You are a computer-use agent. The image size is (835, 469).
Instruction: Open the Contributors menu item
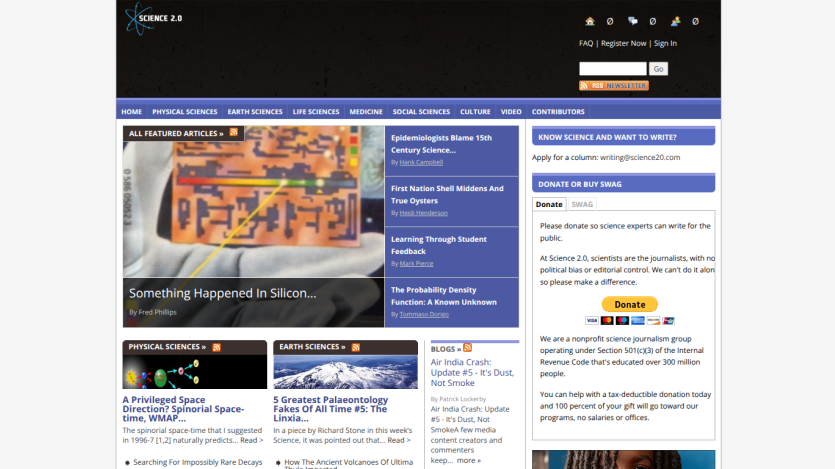558,112
